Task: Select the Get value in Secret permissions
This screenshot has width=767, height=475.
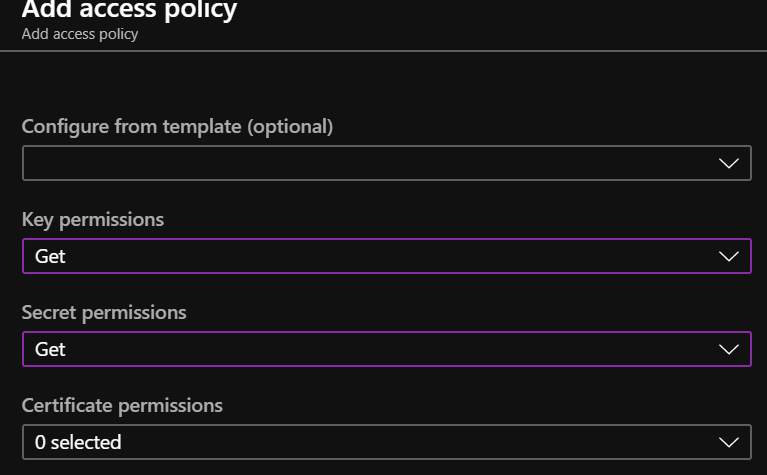Action: [x=50, y=349]
